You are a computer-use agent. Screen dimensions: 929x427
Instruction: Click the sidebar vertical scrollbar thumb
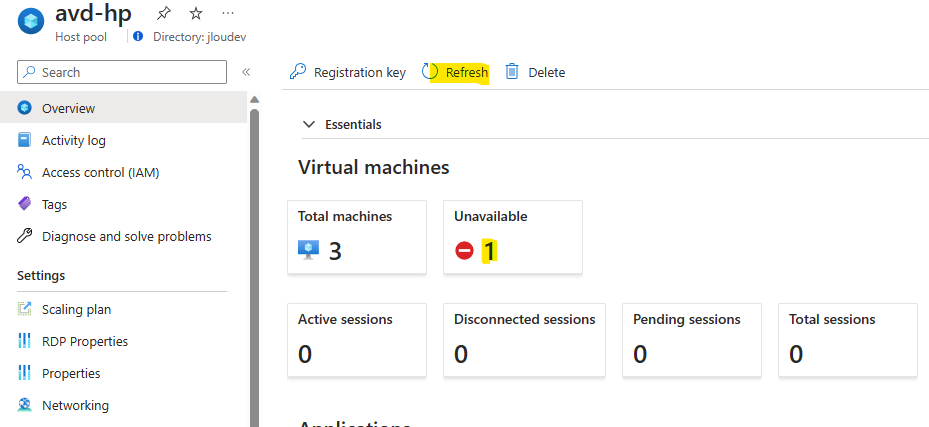[255, 267]
